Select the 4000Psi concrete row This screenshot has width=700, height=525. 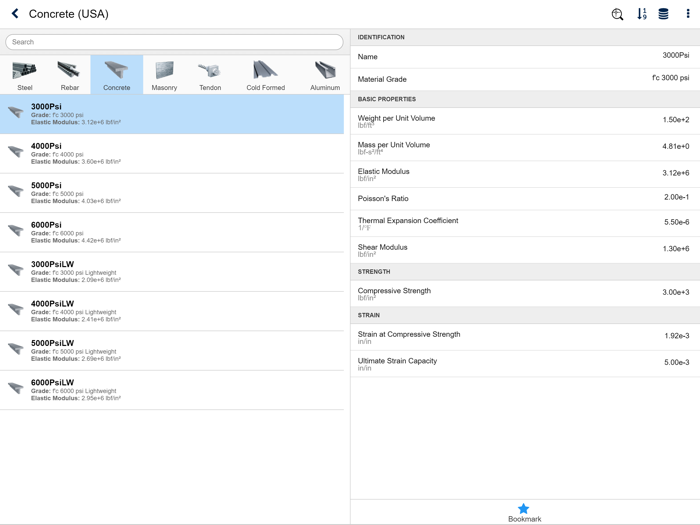pyautogui.click(x=172, y=154)
